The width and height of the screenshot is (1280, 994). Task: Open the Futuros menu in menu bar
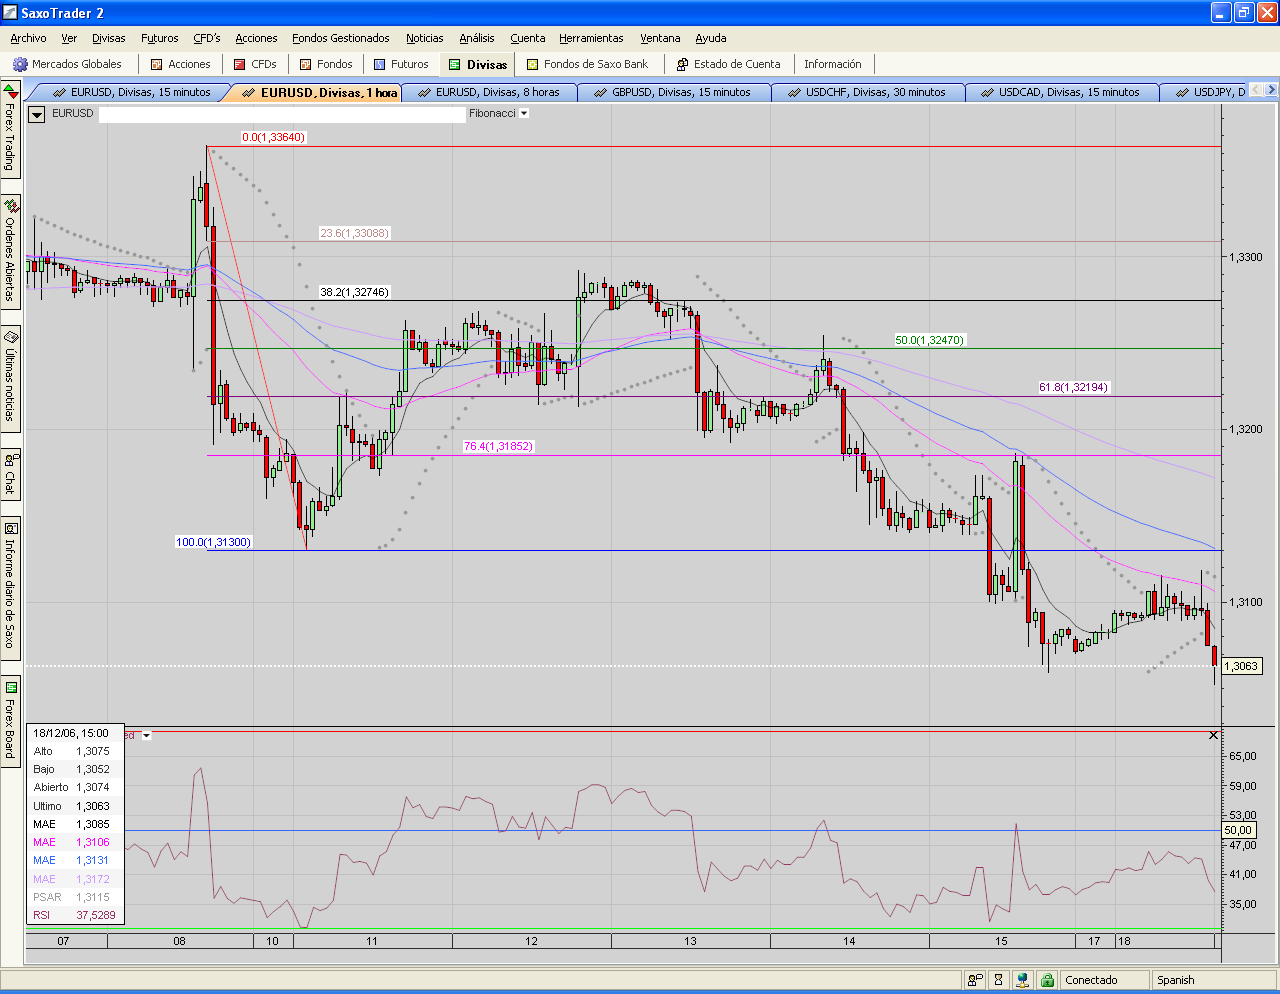coord(160,38)
